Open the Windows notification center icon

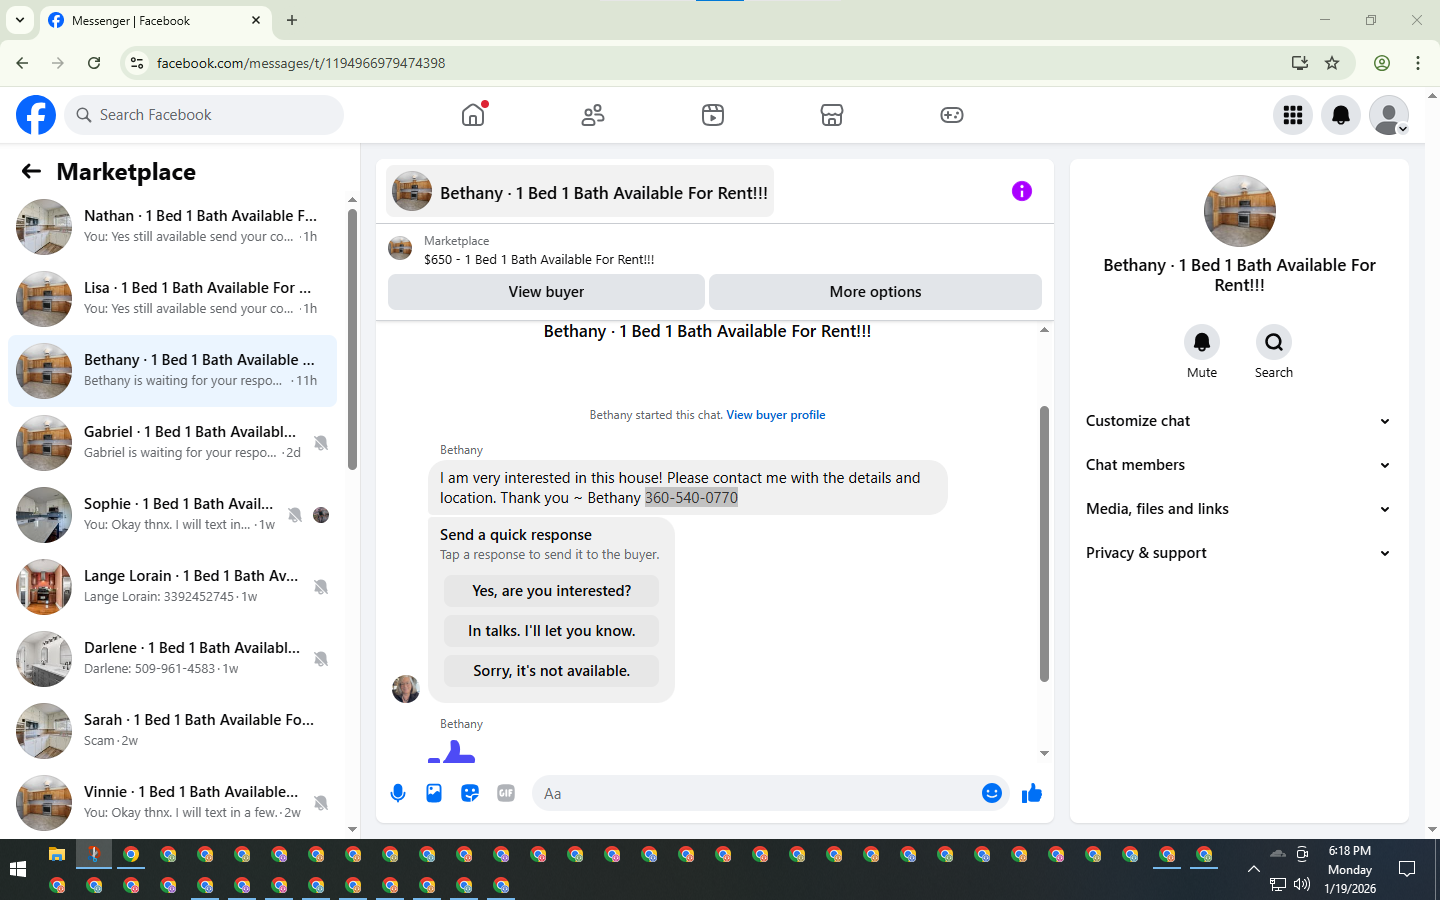1407,869
